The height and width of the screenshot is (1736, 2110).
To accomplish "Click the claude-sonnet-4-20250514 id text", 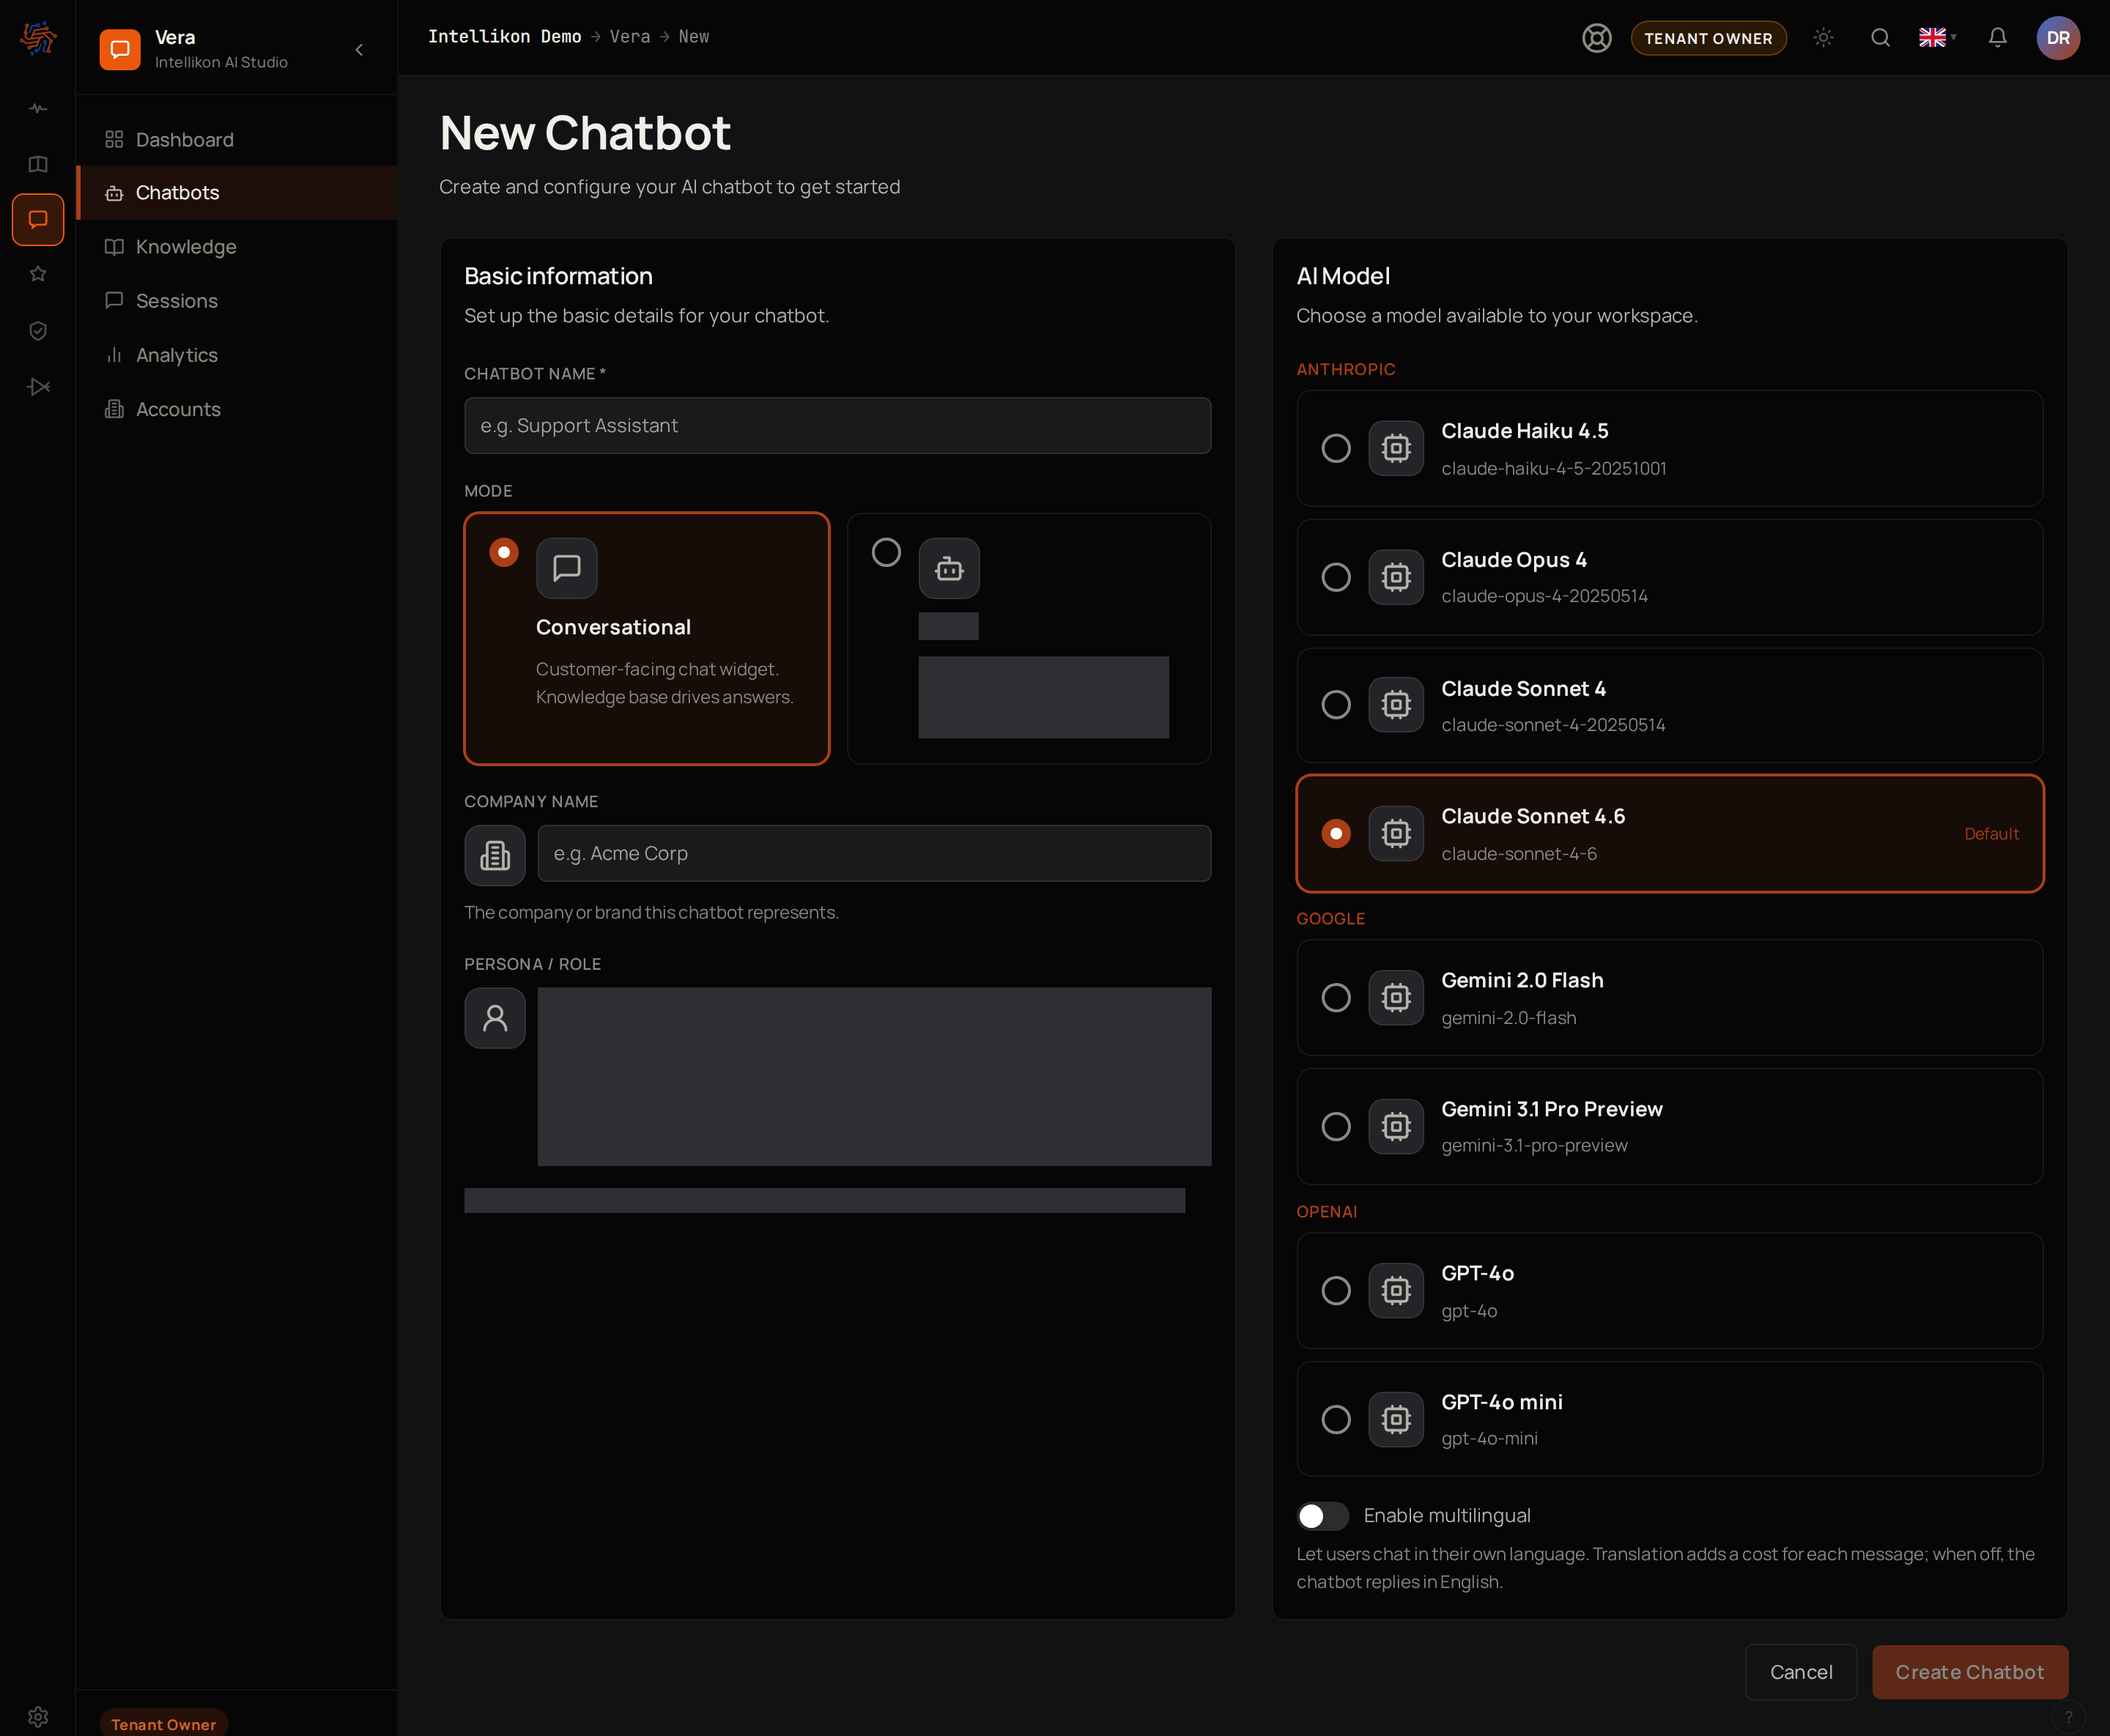I will [x=1553, y=725].
